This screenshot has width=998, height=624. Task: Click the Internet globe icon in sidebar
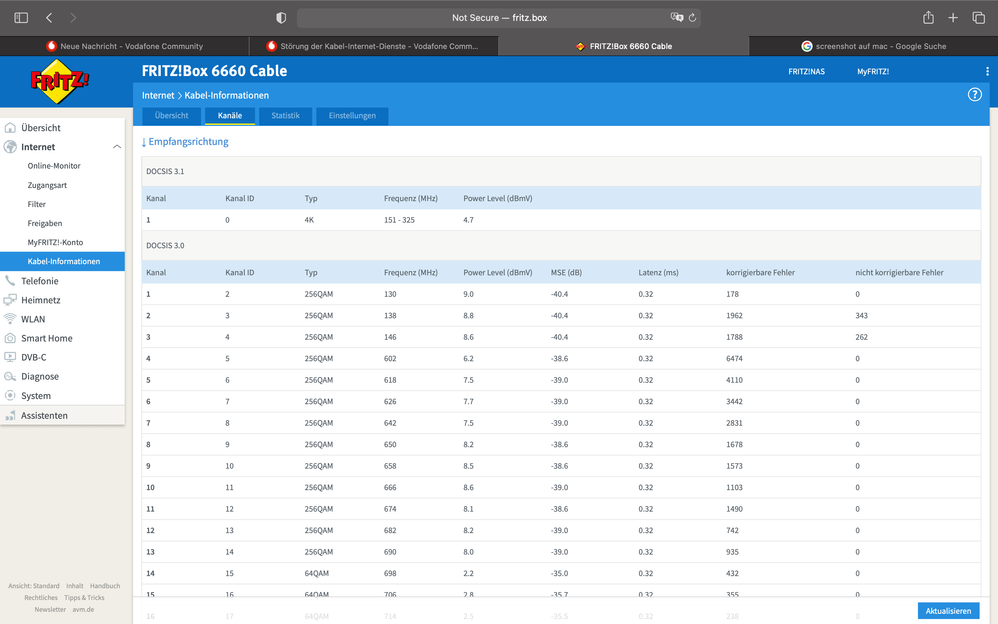tap(10, 146)
